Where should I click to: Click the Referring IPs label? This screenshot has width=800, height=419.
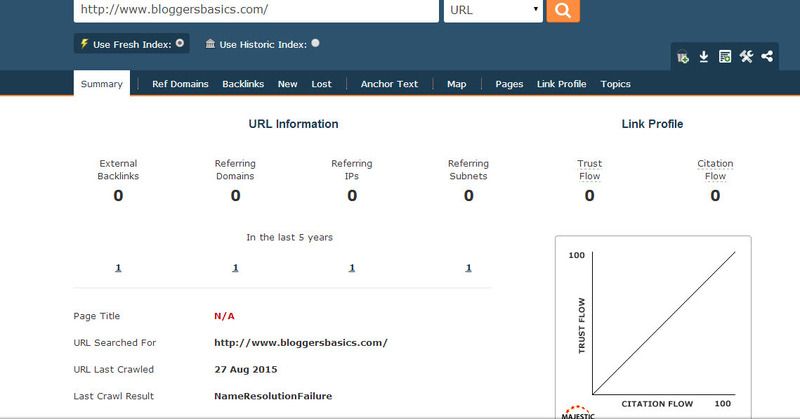352,170
